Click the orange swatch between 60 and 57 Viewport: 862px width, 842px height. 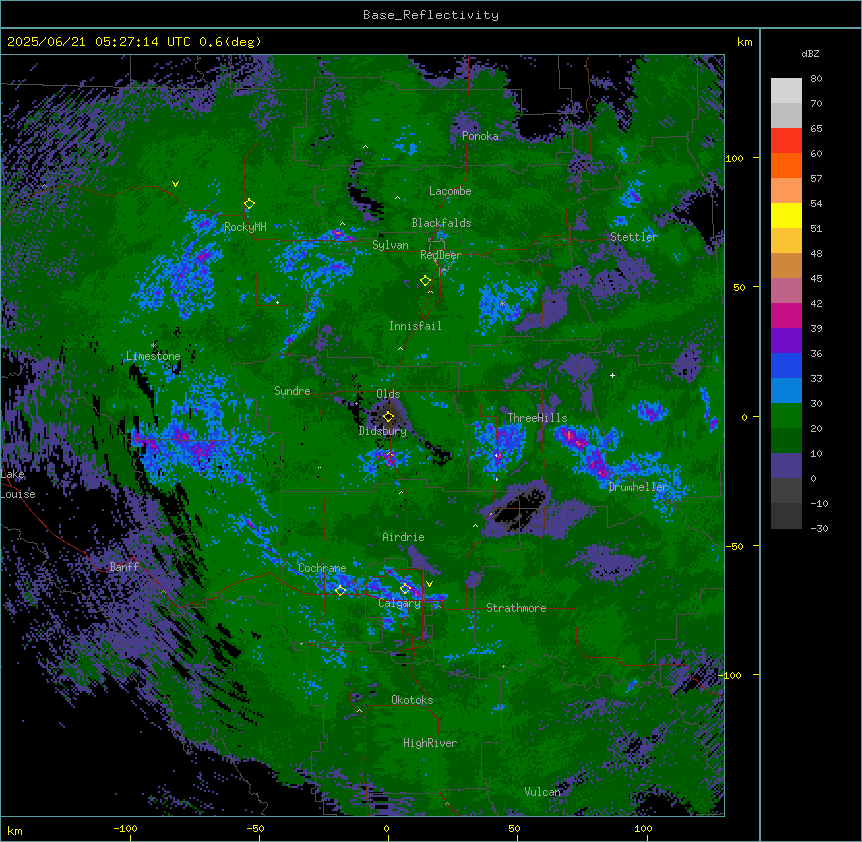[x=786, y=165]
